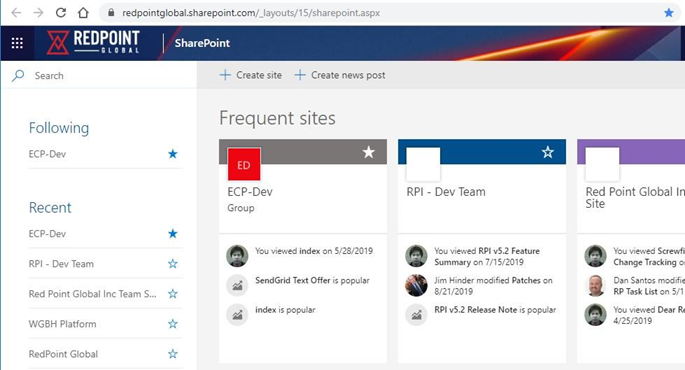This screenshot has height=370, width=685.
Task: Go to browser home icon
Action: pos(83,13)
